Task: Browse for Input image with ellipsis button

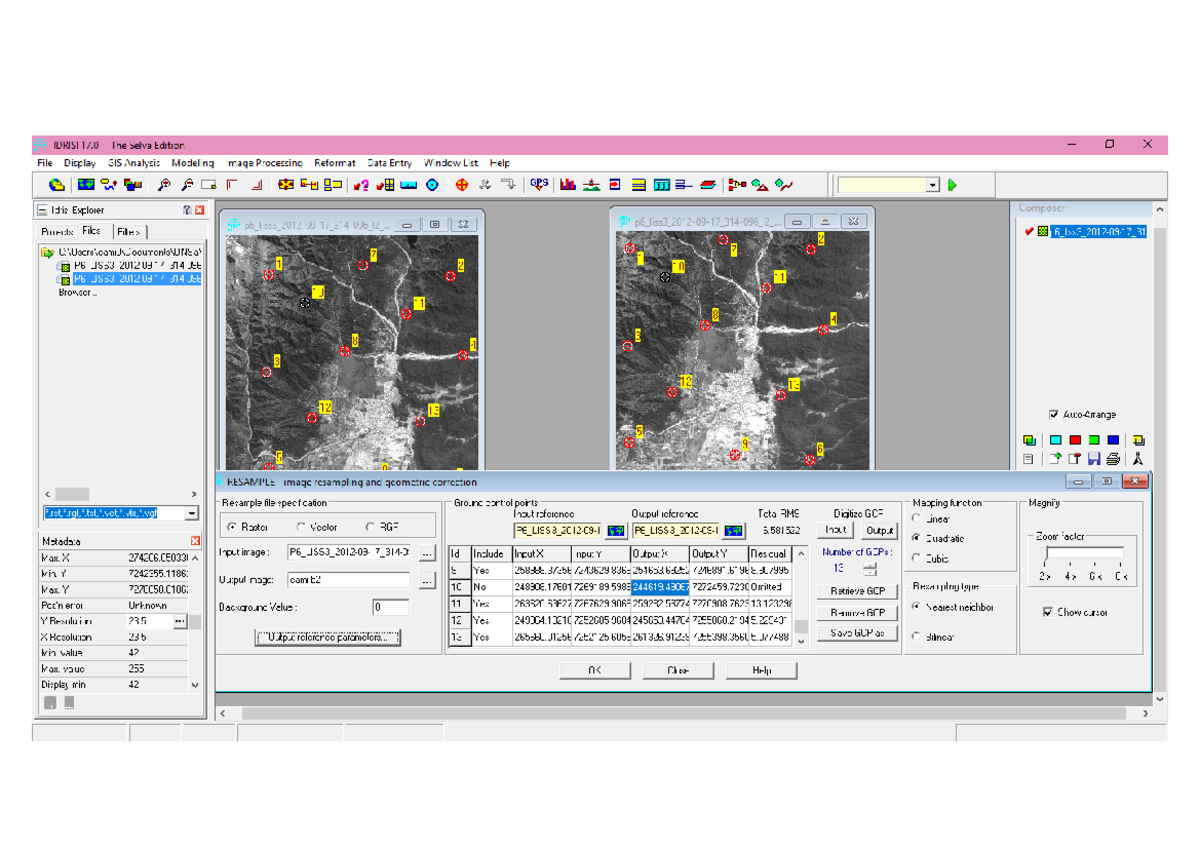Action: [428, 552]
